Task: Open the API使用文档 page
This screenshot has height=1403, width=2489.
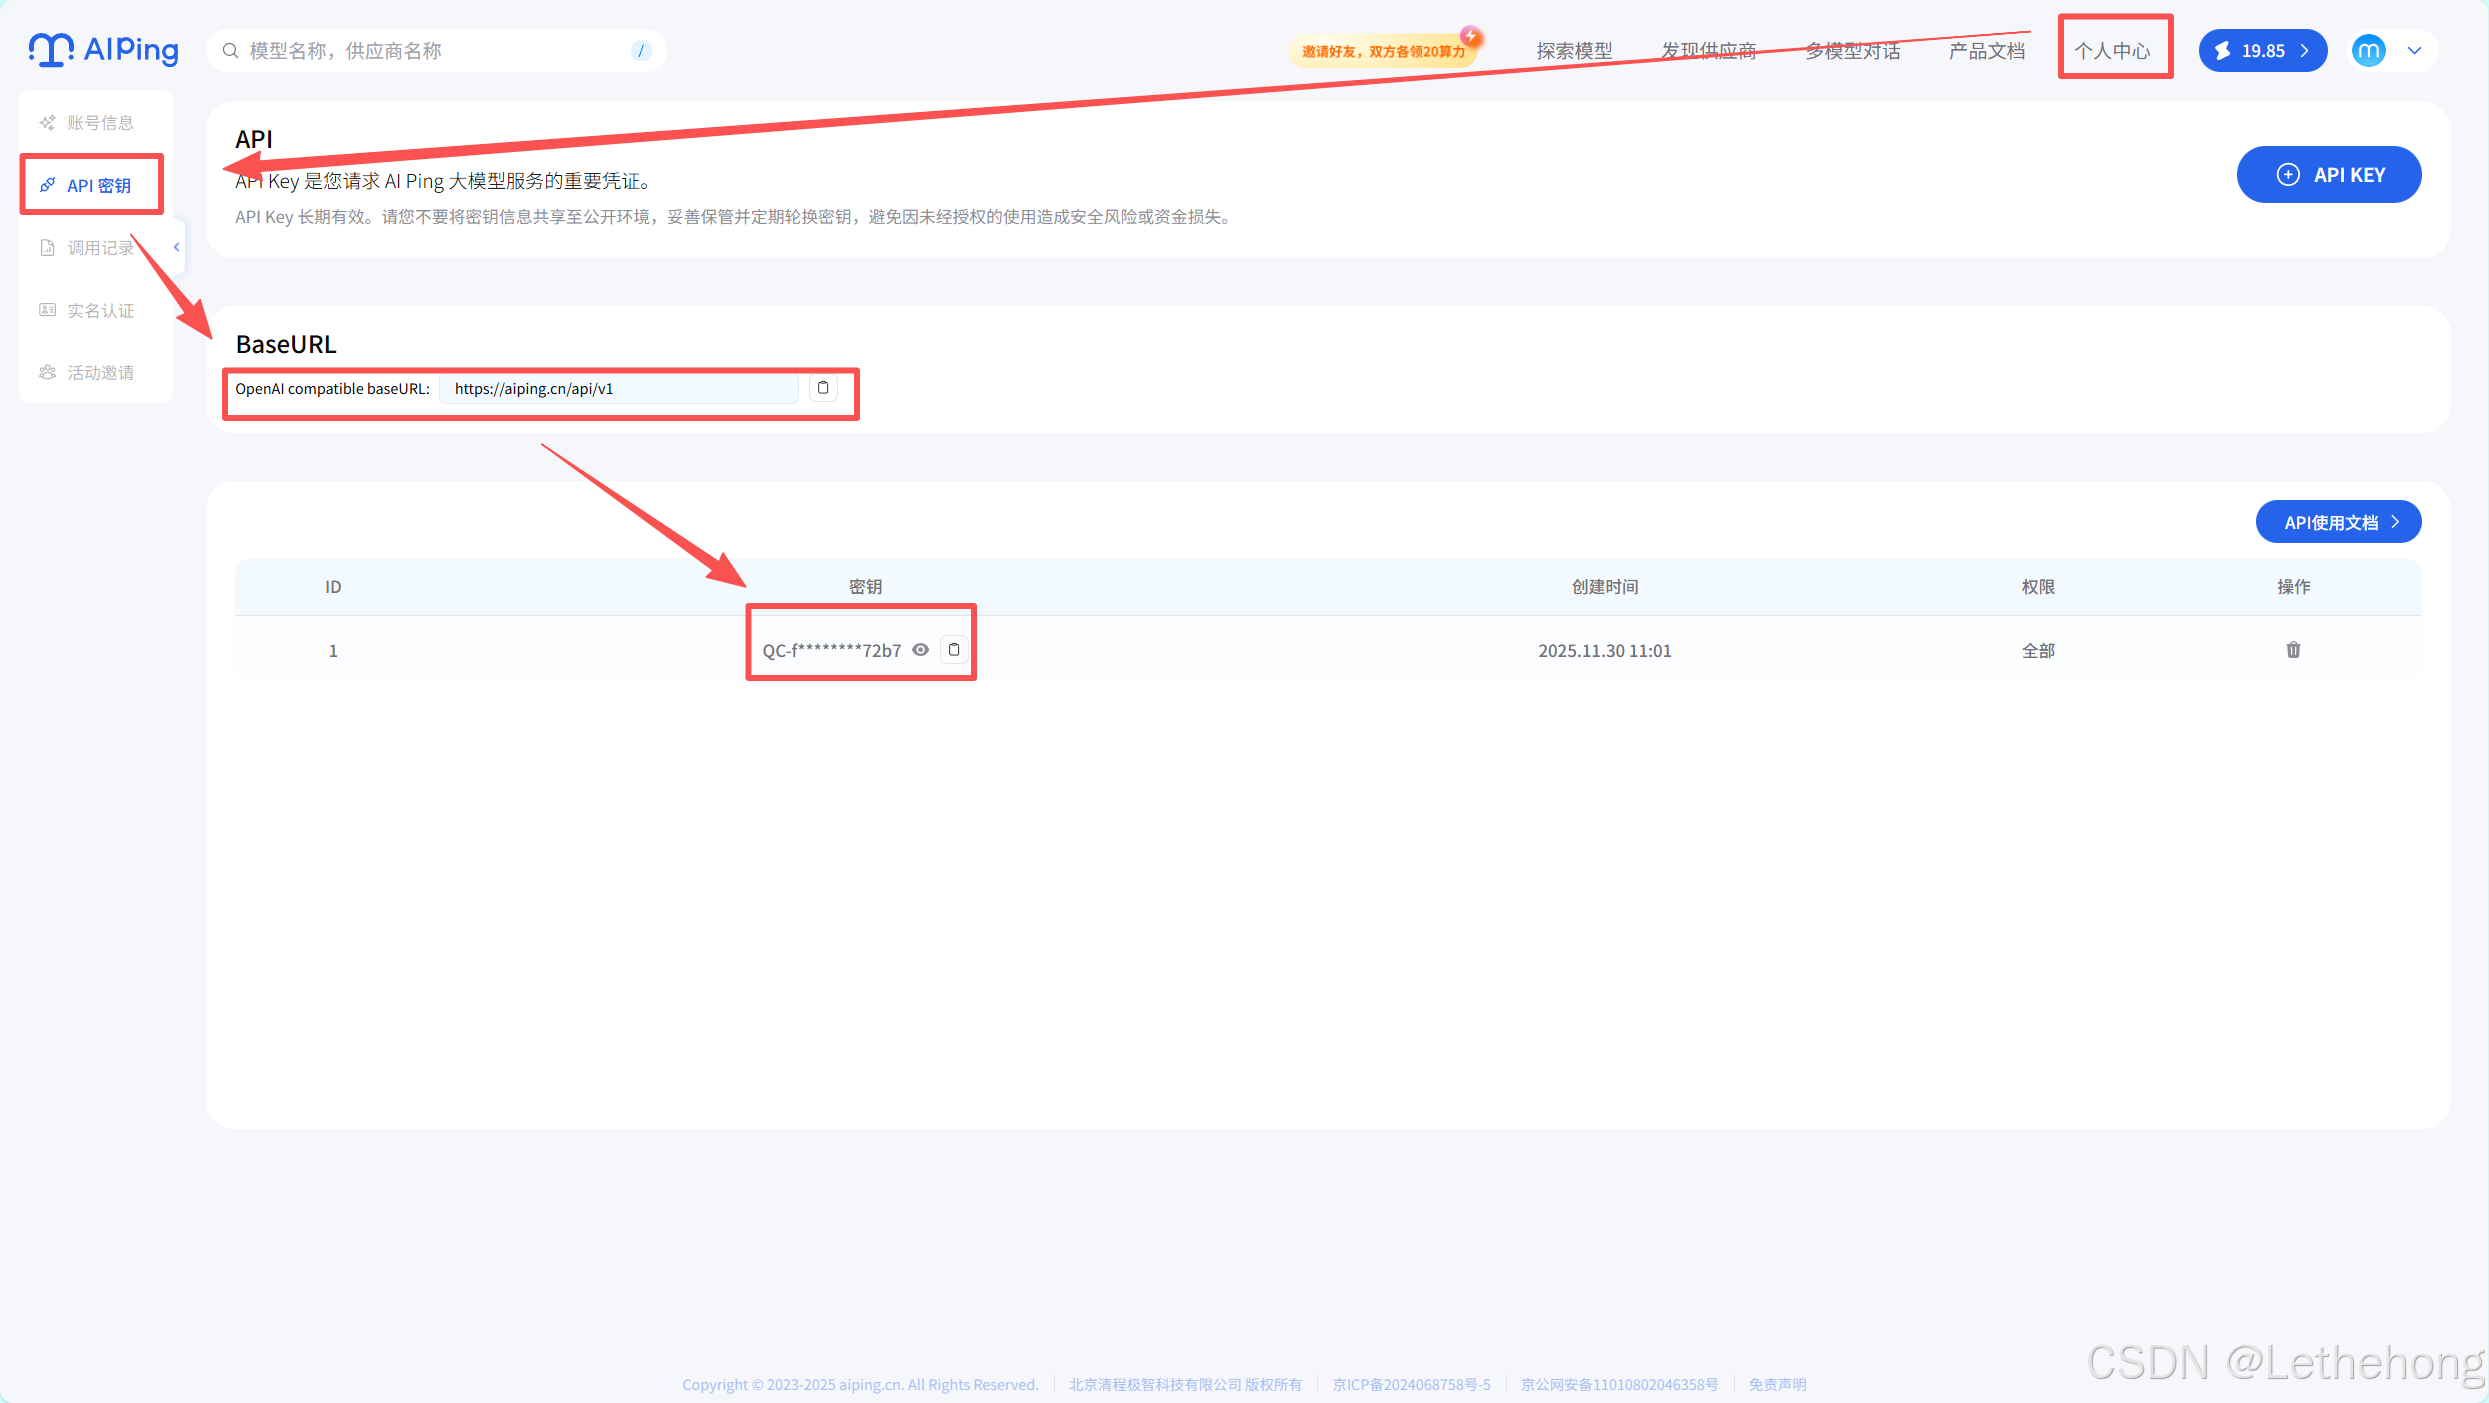Action: (x=2338, y=522)
